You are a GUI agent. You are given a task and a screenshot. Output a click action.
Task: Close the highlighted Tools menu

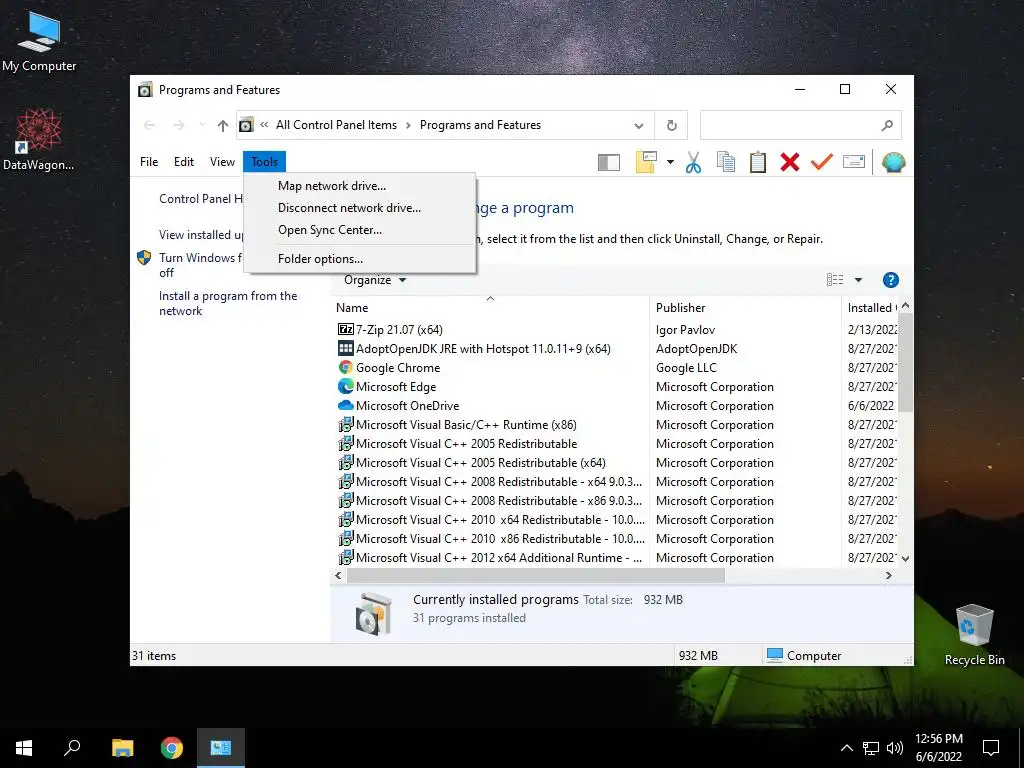point(264,162)
